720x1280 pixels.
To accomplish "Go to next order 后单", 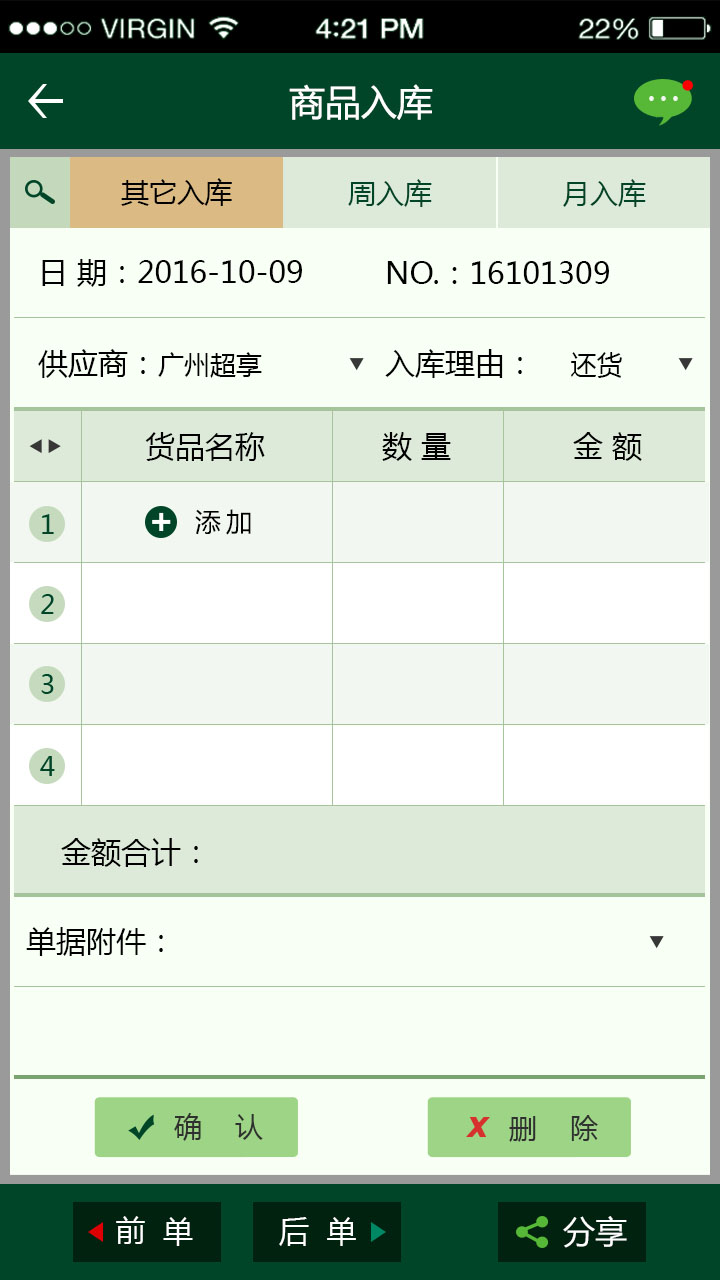I will (327, 1232).
